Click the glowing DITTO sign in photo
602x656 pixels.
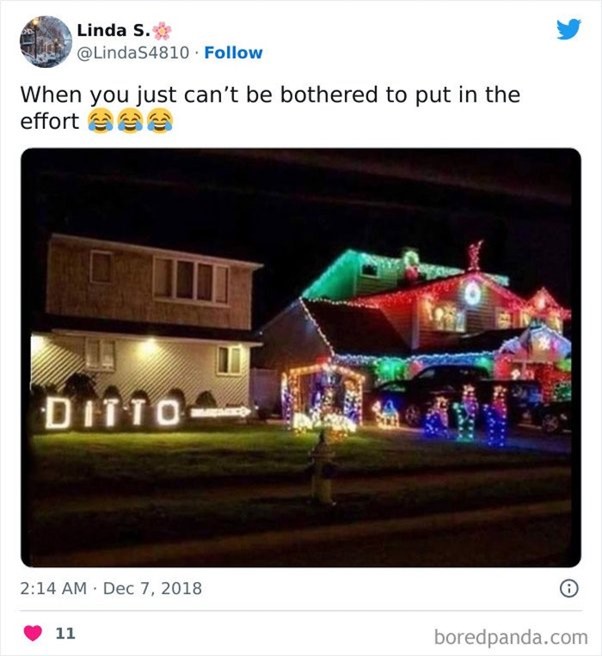[113, 413]
